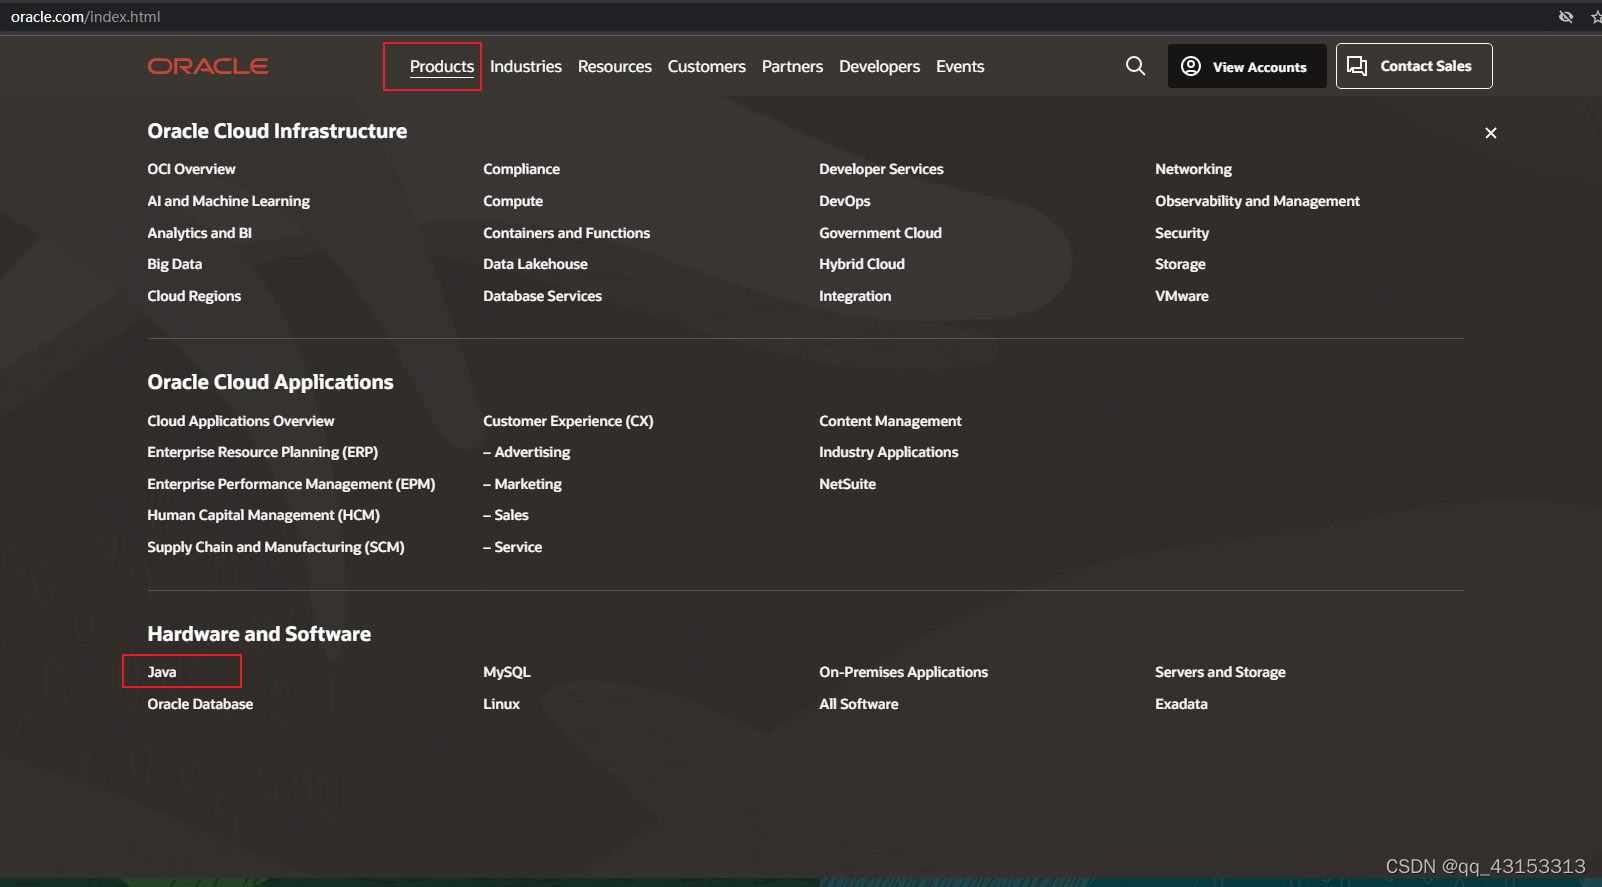Open the search magnifier icon

1135,66
